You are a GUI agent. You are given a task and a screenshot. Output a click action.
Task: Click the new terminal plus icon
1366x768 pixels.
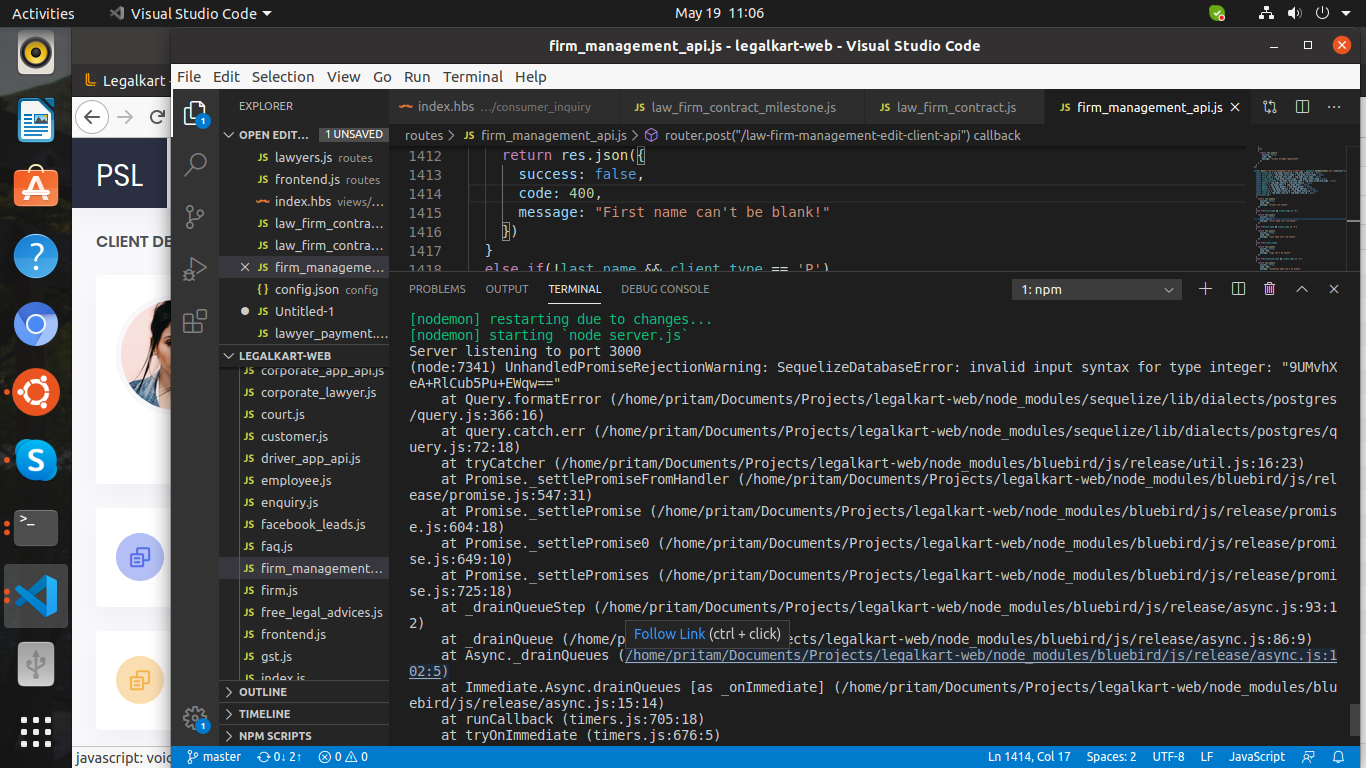[1205, 289]
